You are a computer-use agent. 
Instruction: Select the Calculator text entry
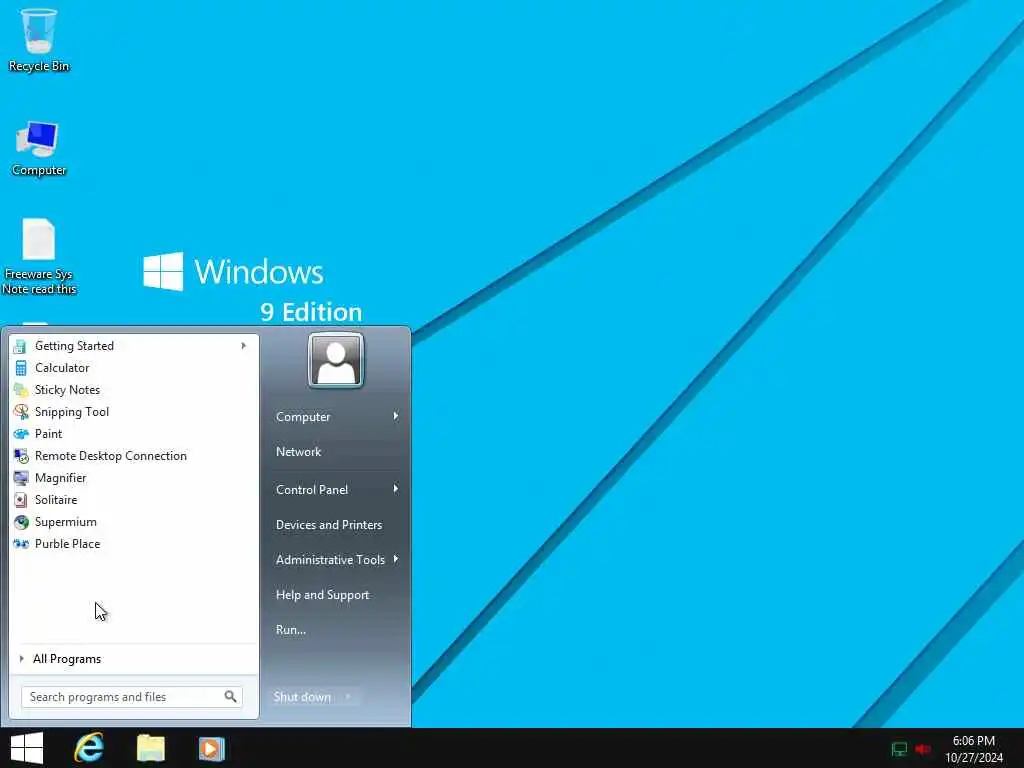[x=62, y=368]
